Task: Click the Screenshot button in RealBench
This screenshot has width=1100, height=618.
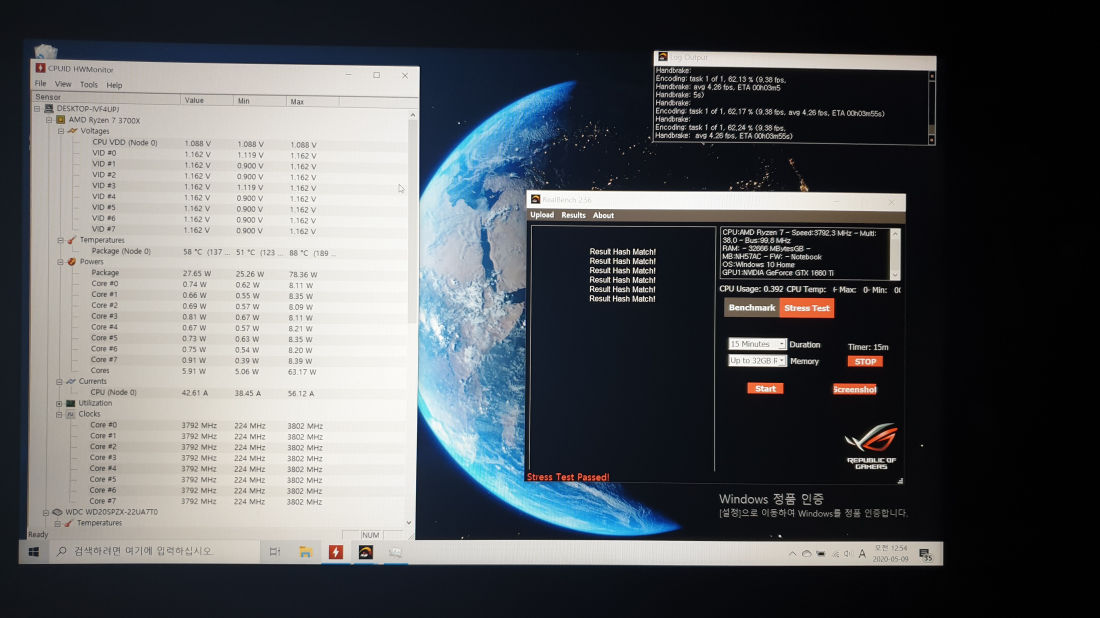Action: pyautogui.click(x=854, y=389)
